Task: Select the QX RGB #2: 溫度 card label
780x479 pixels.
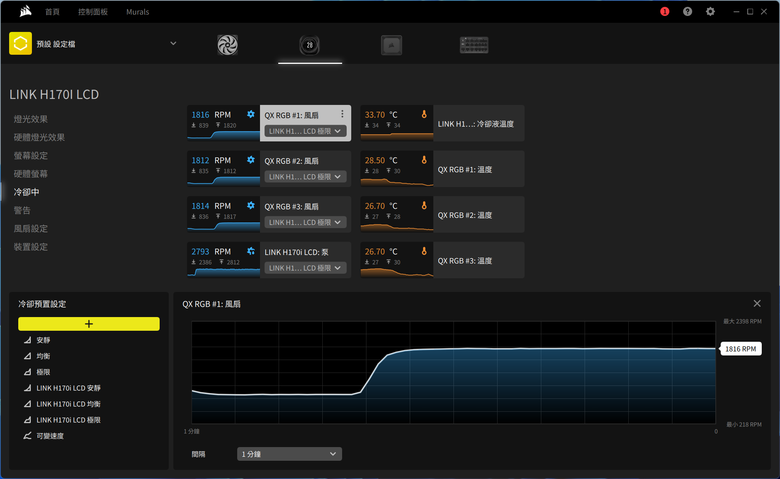Action: click(x=465, y=215)
